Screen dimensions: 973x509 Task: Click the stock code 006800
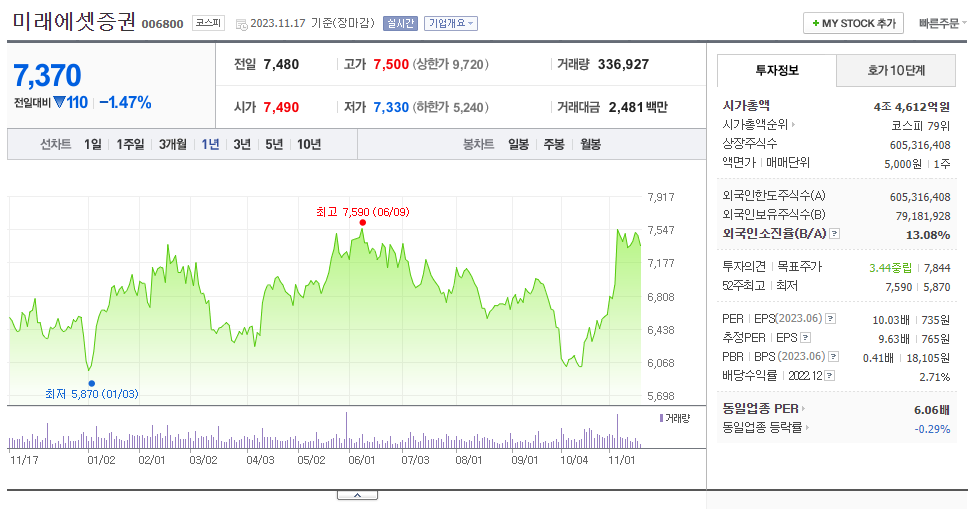[x=163, y=24]
